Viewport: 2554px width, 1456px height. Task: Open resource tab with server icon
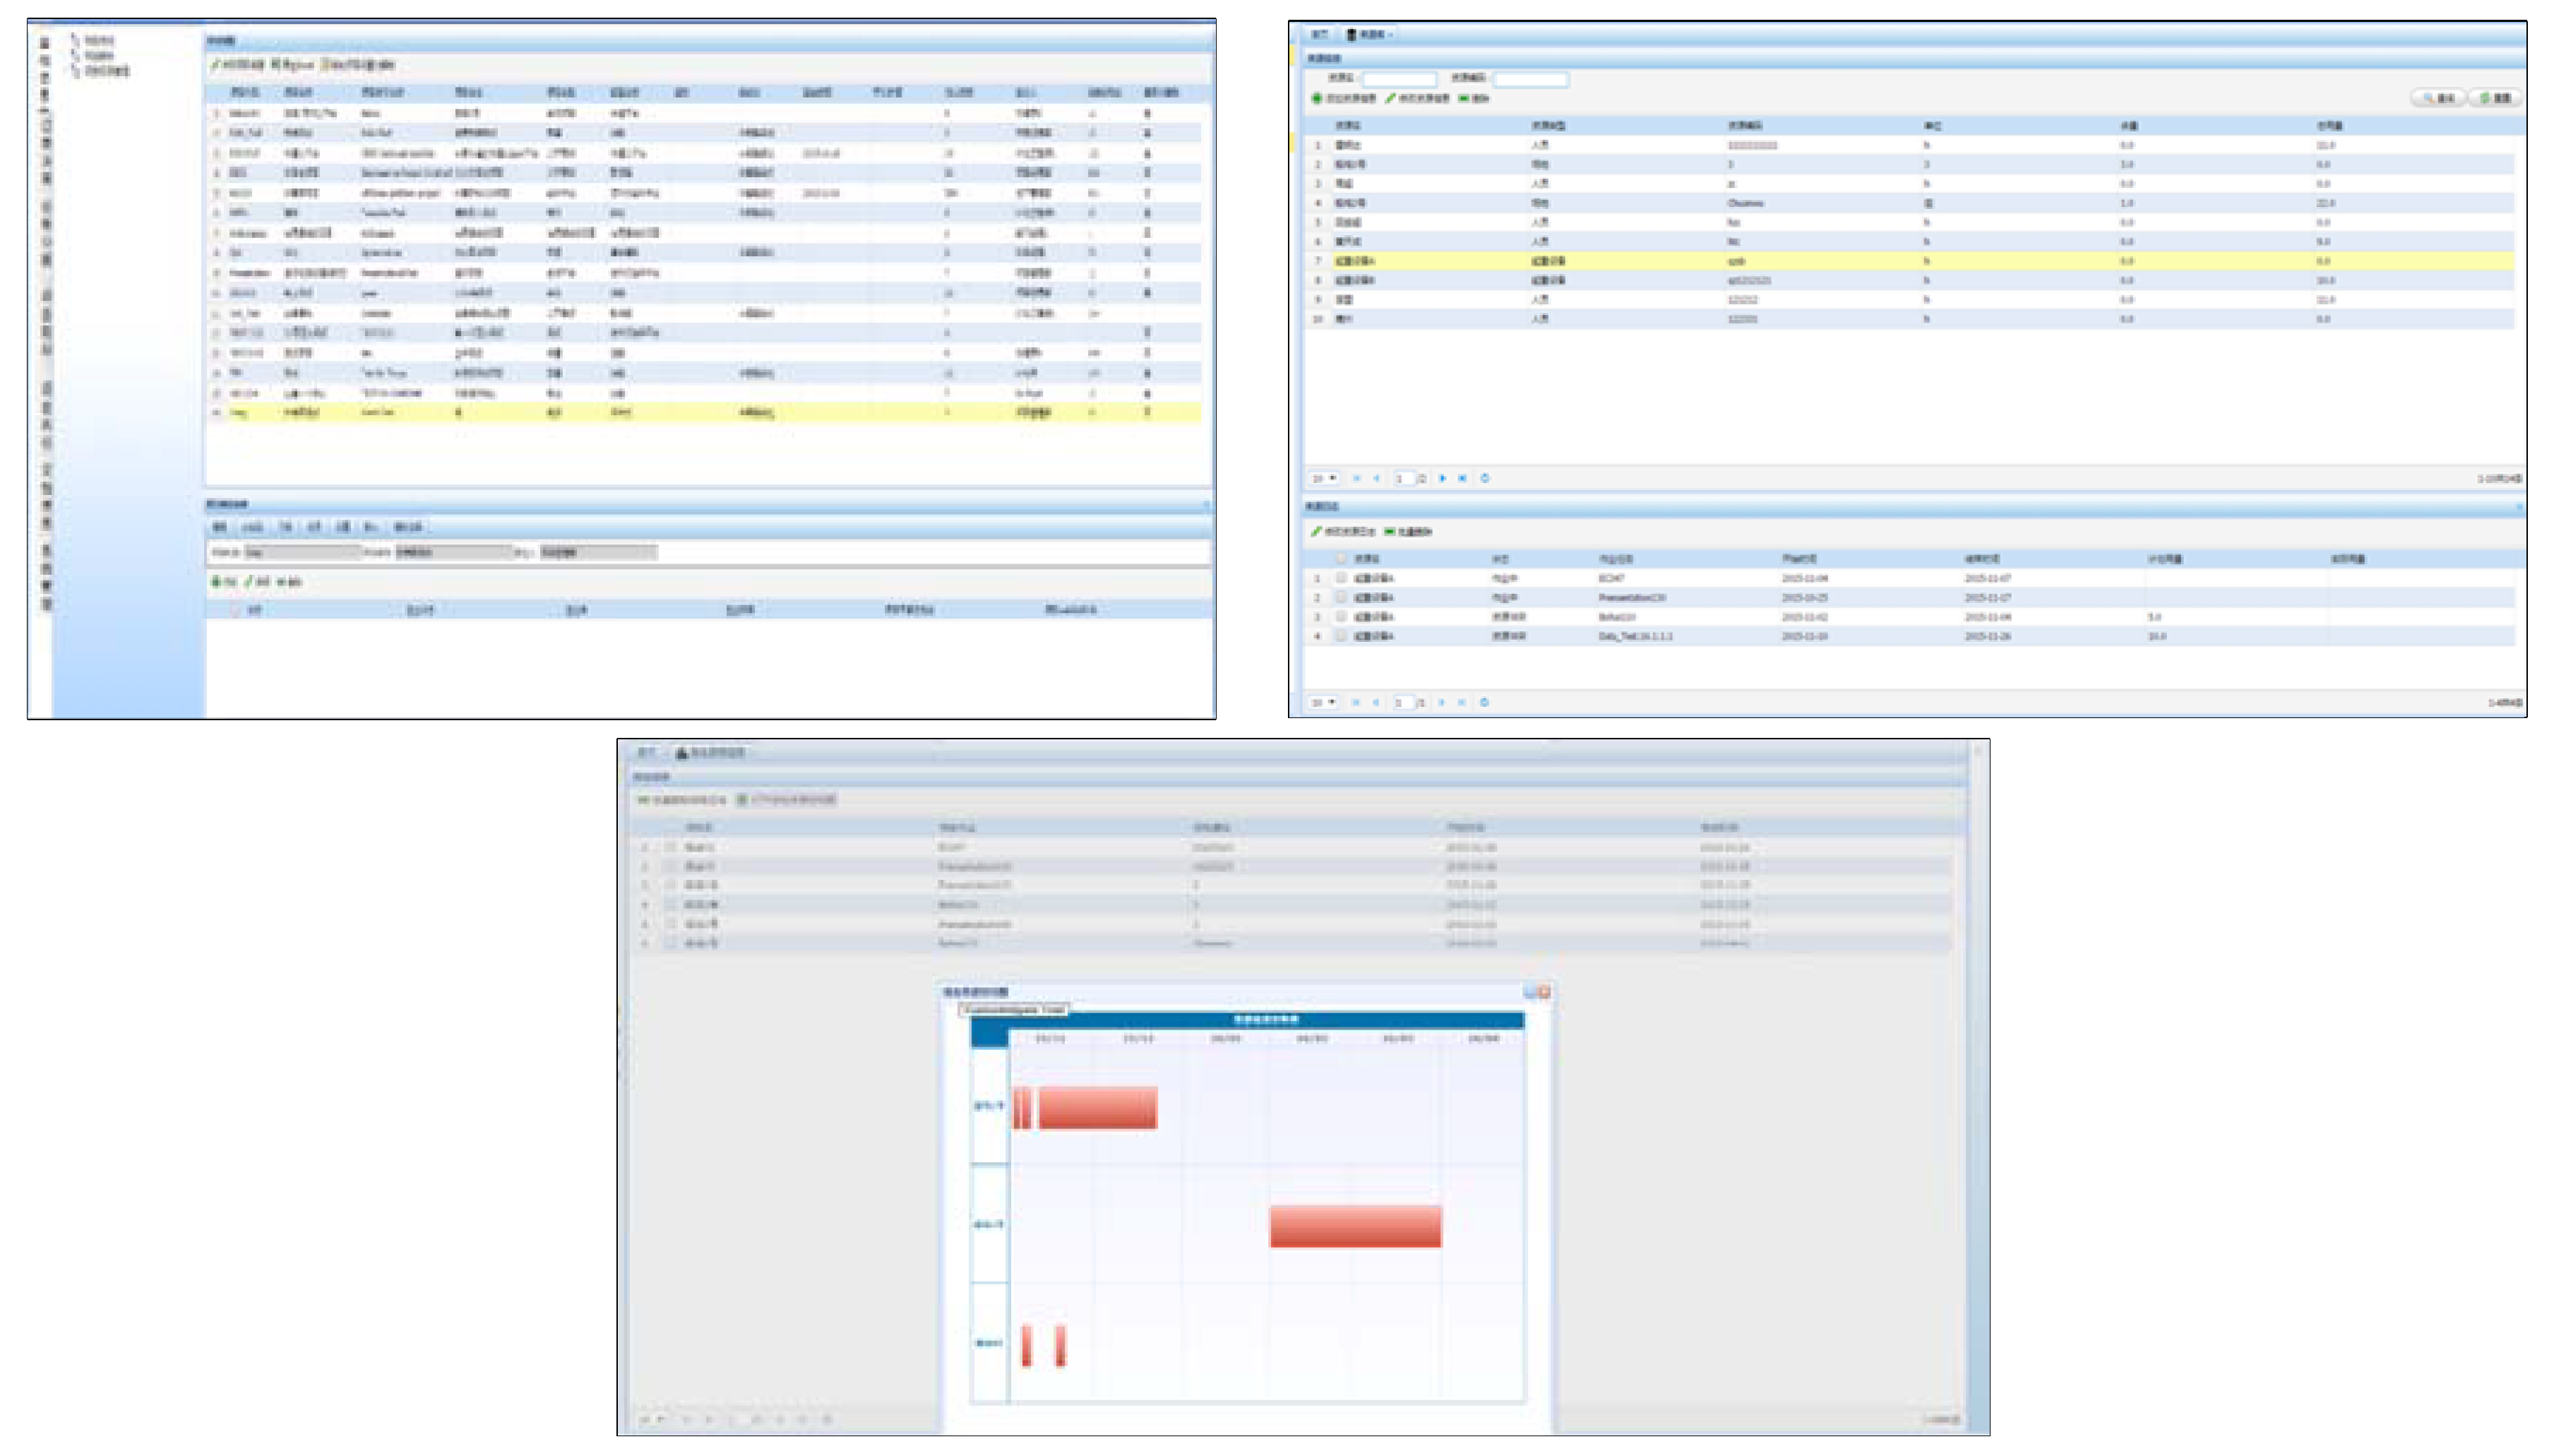[x=1369, y=35]
